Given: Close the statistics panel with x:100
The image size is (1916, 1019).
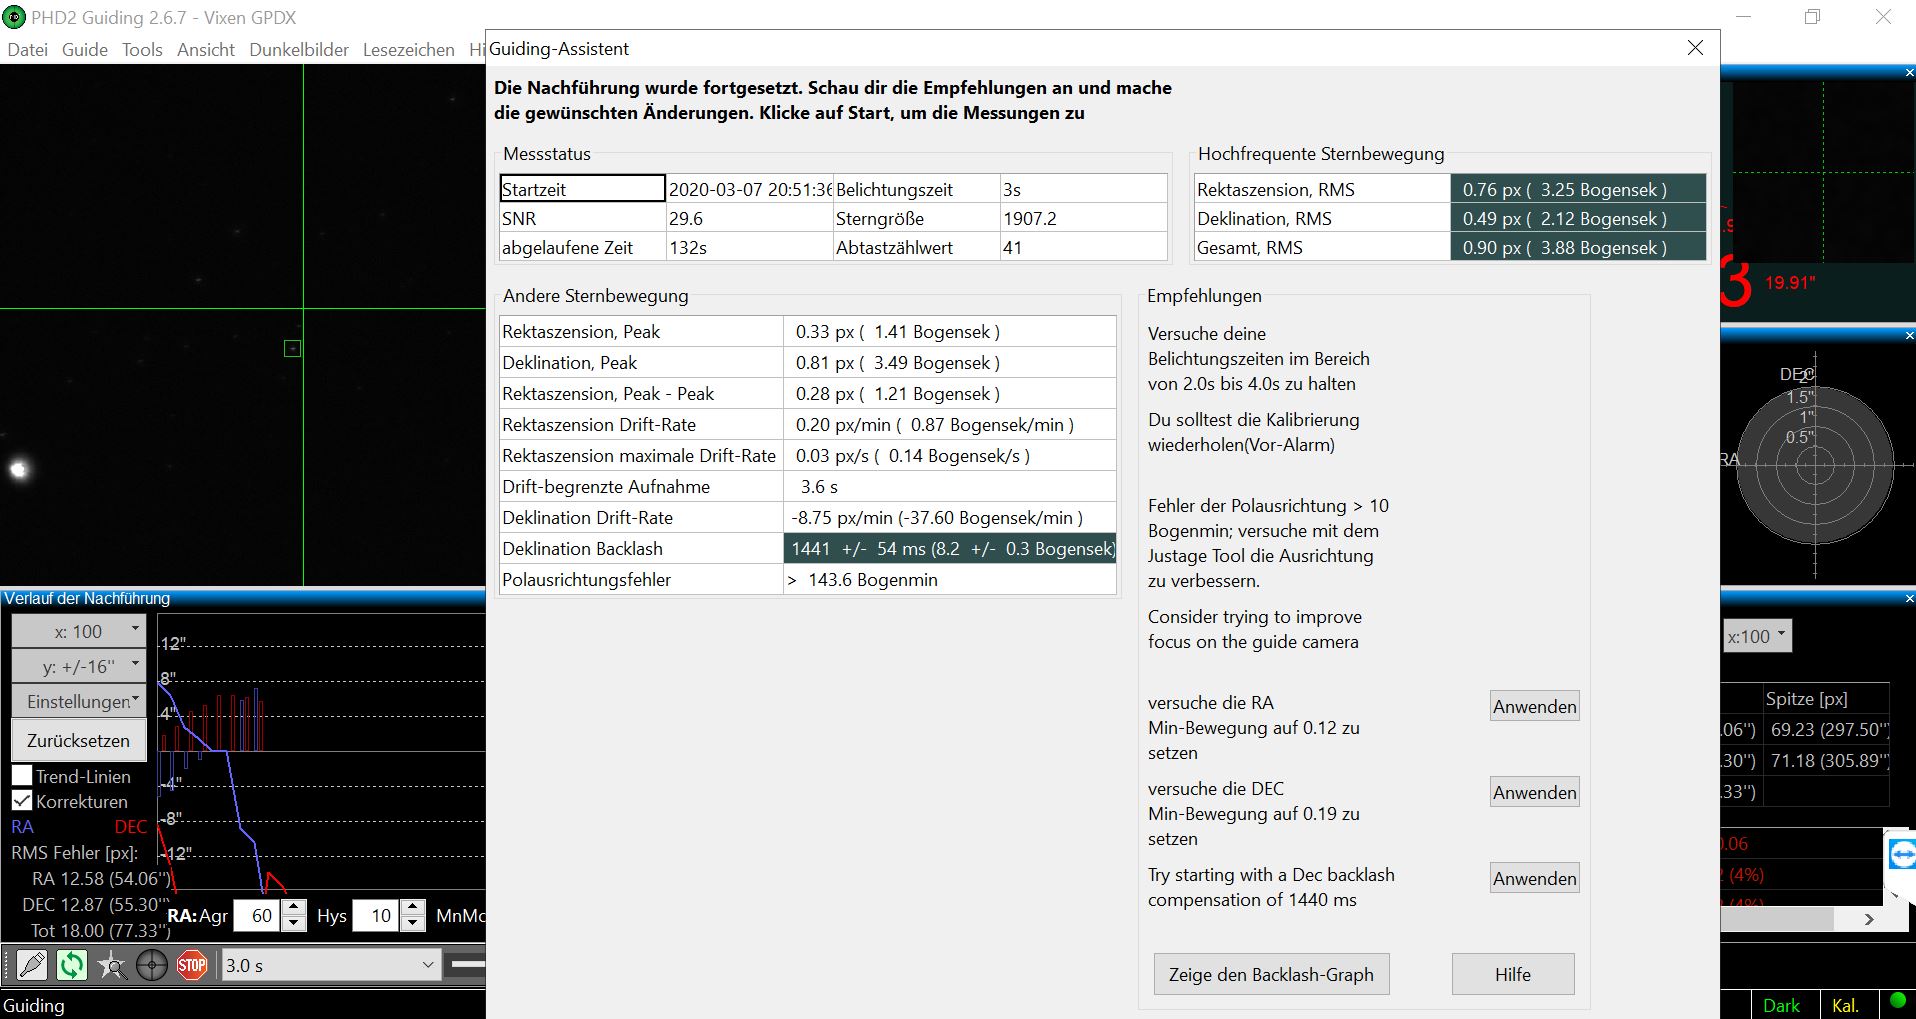Looking at the screenshot, I should tap(1909, 598).
